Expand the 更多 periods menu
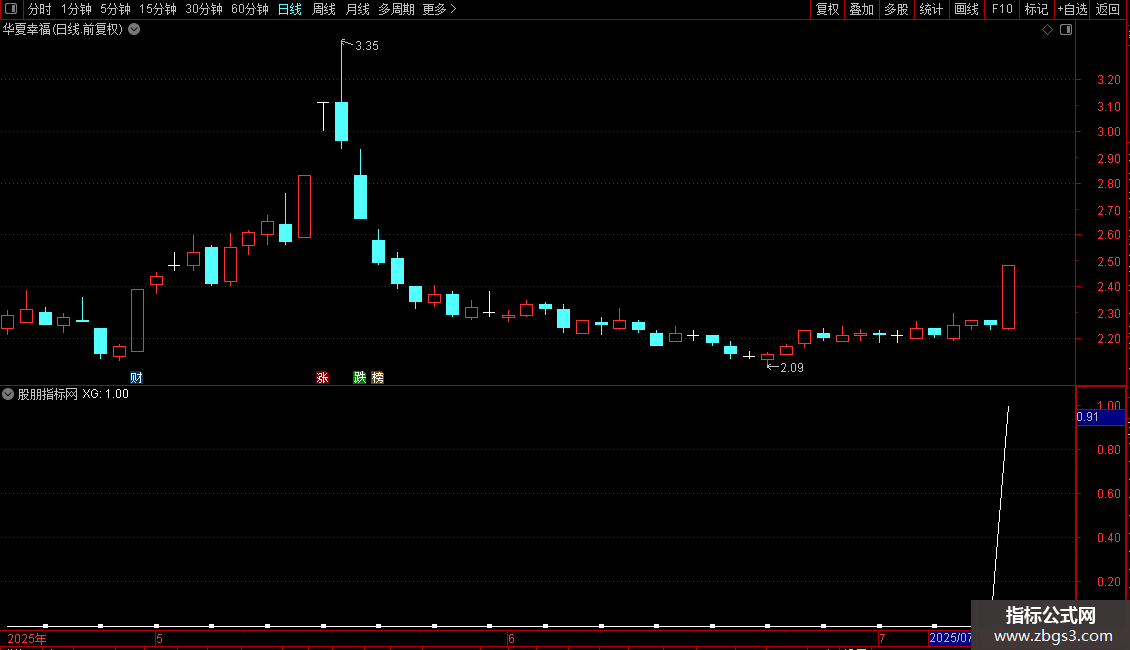 (x=440, y=9)
